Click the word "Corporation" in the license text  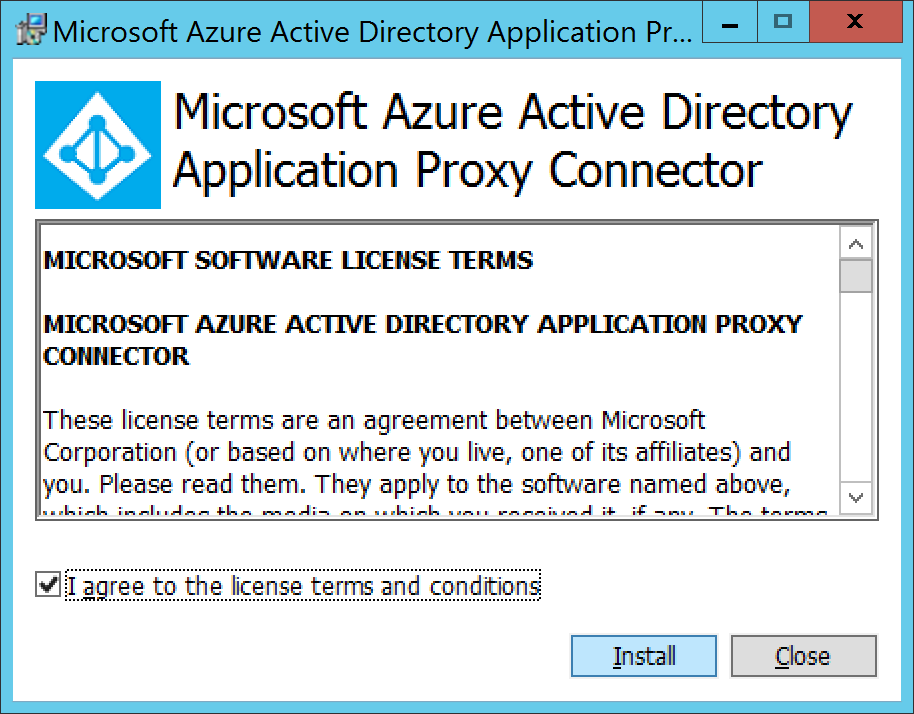coord(110,452)
